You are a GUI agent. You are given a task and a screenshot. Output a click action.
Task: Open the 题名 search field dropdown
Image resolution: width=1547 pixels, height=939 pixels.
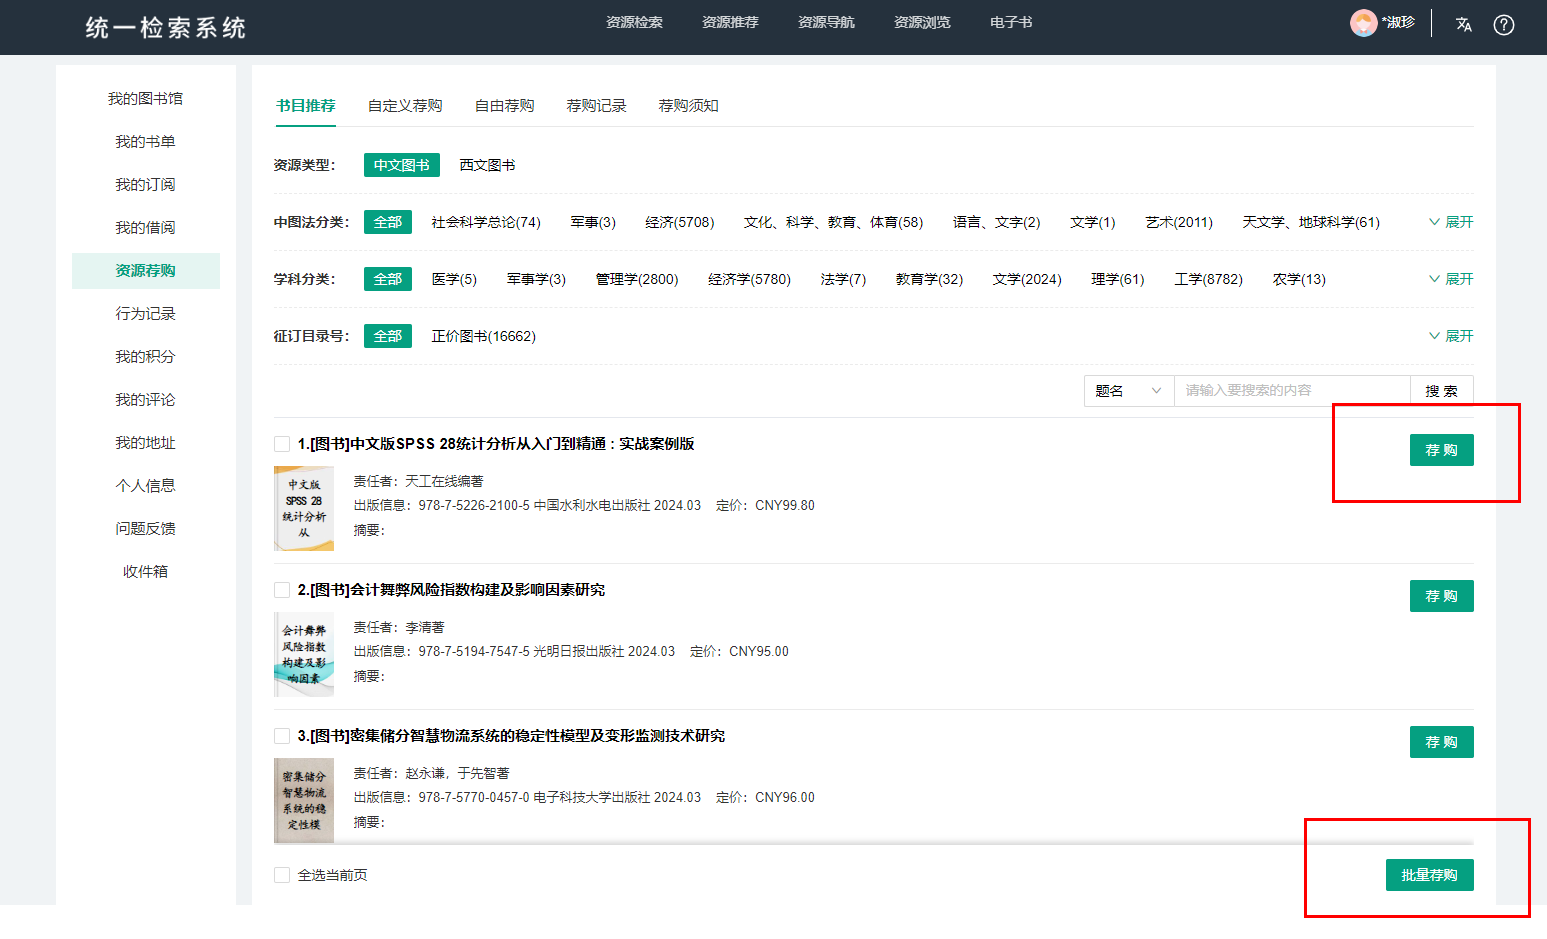1128,391
